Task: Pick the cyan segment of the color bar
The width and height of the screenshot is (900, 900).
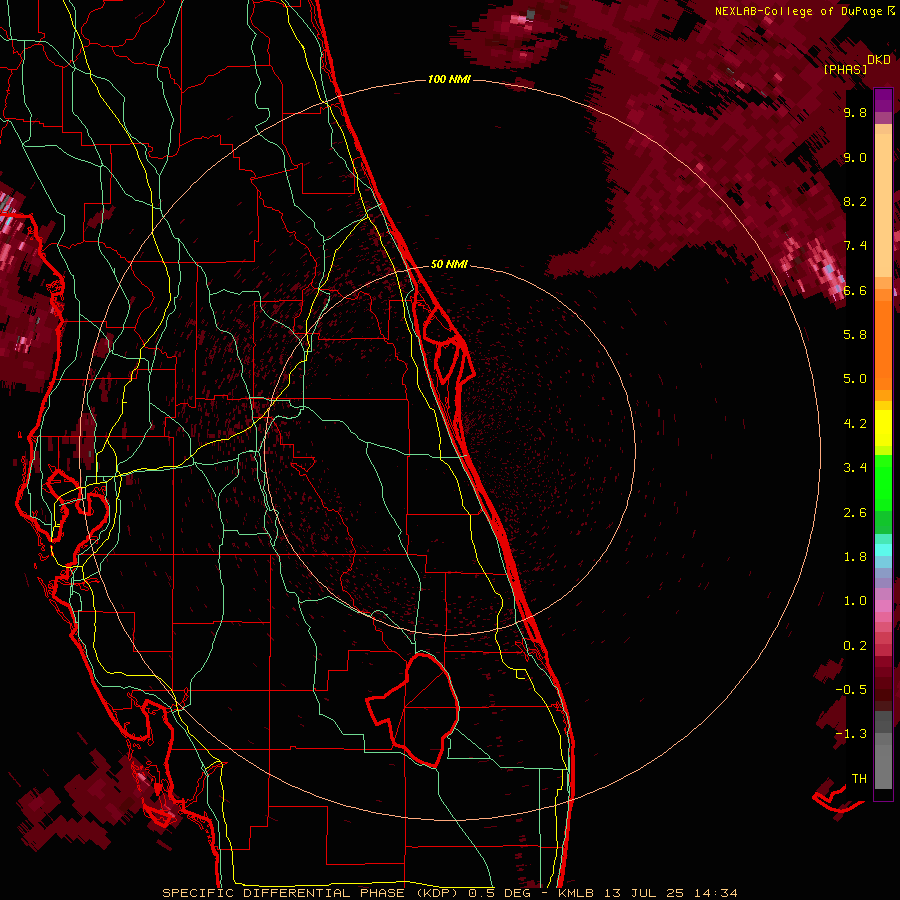Action: [x=883, y=550]
